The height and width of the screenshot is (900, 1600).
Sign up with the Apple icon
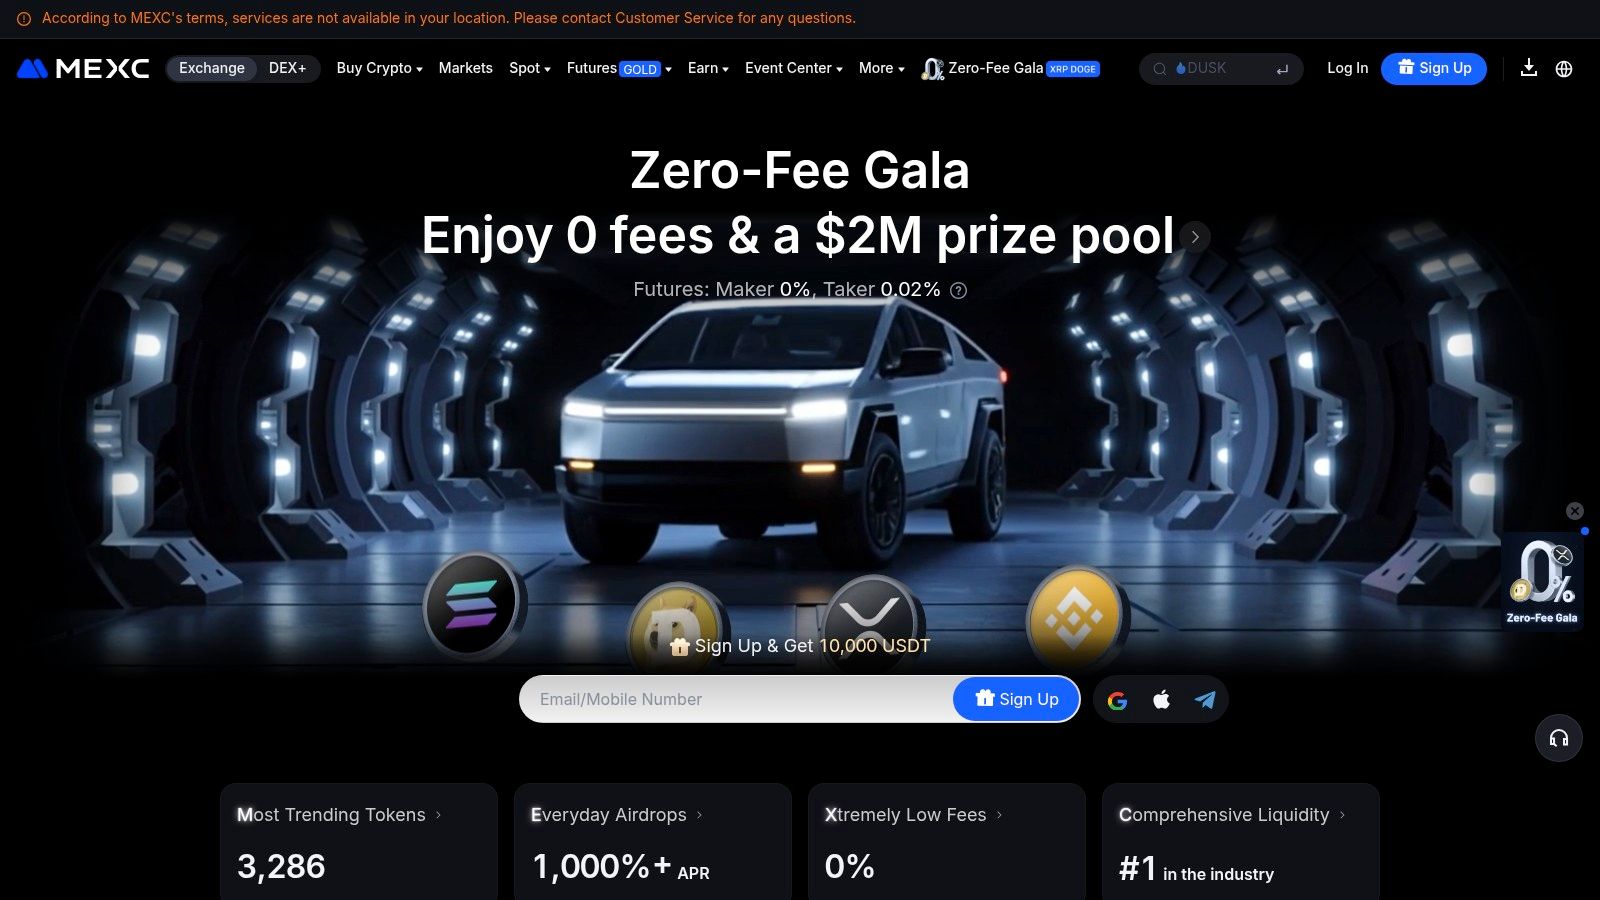coord(1161,700)
